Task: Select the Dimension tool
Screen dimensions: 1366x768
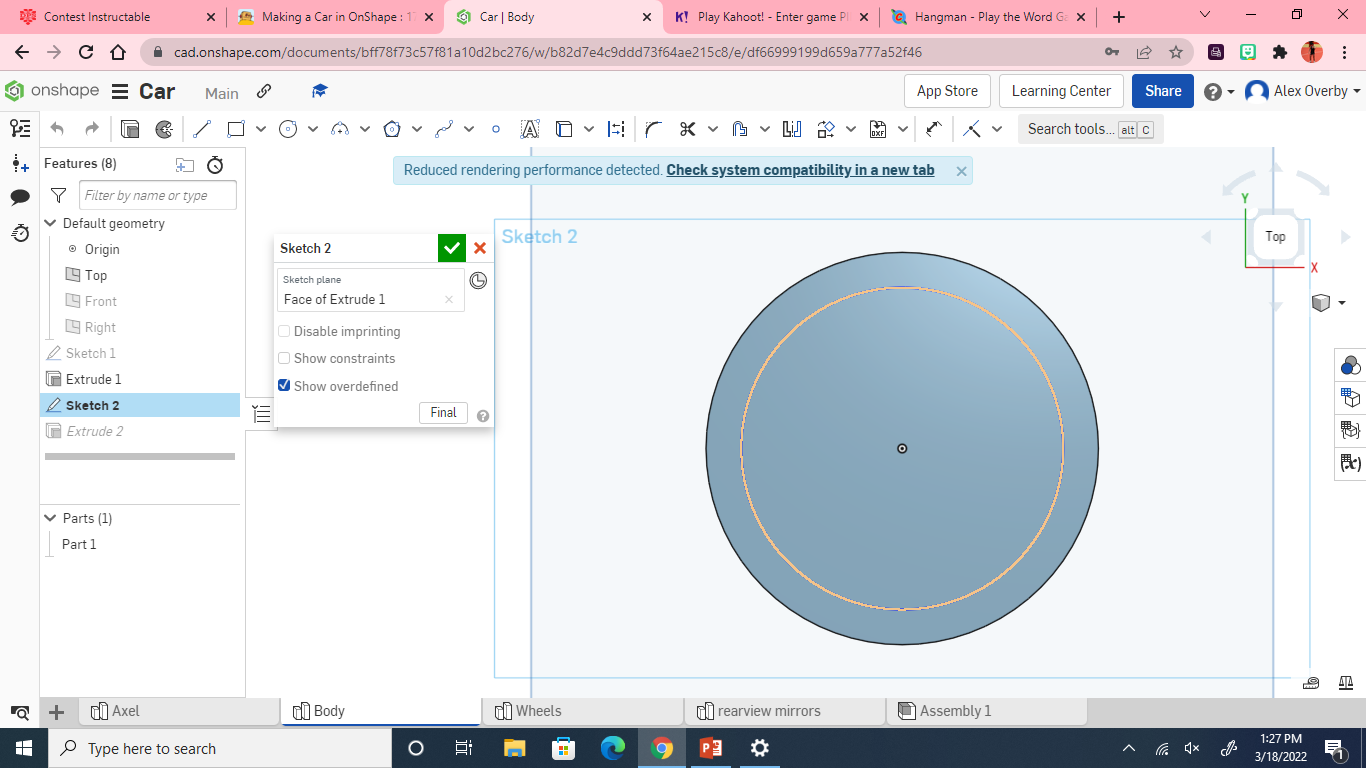Action: (x=617, y=129)
